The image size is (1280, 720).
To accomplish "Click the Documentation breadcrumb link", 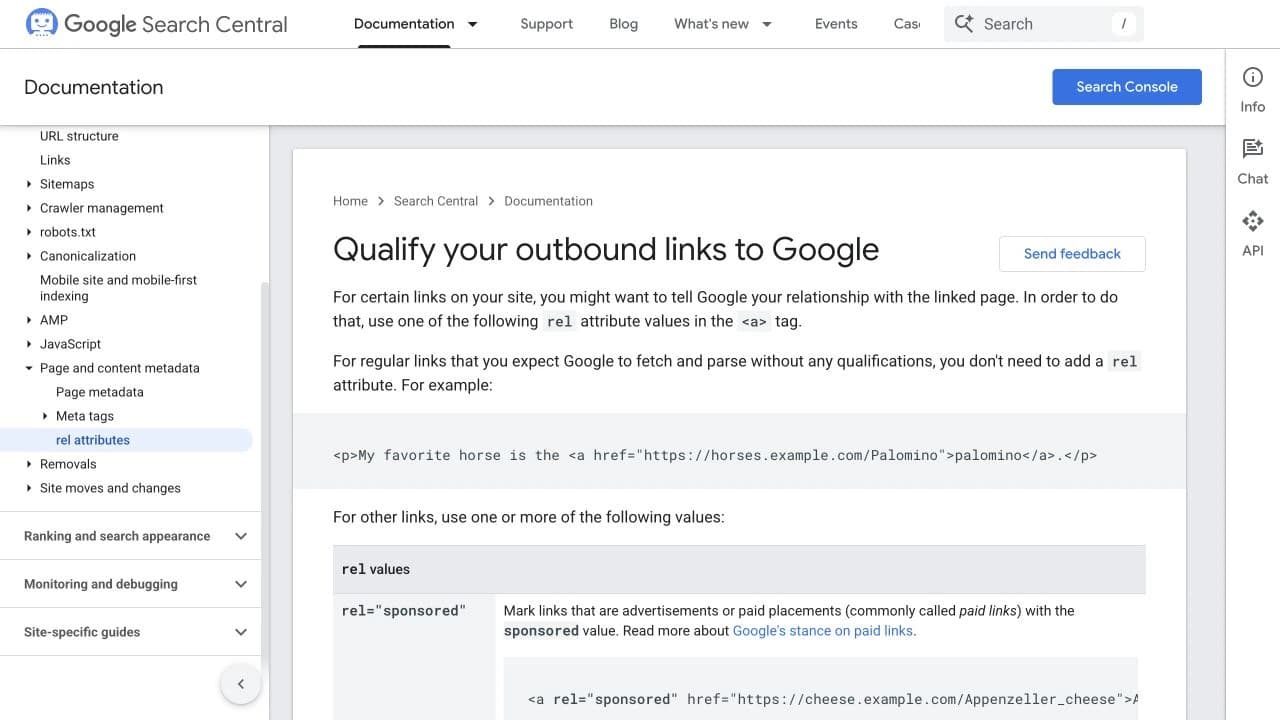I will (x=548, y=201).
